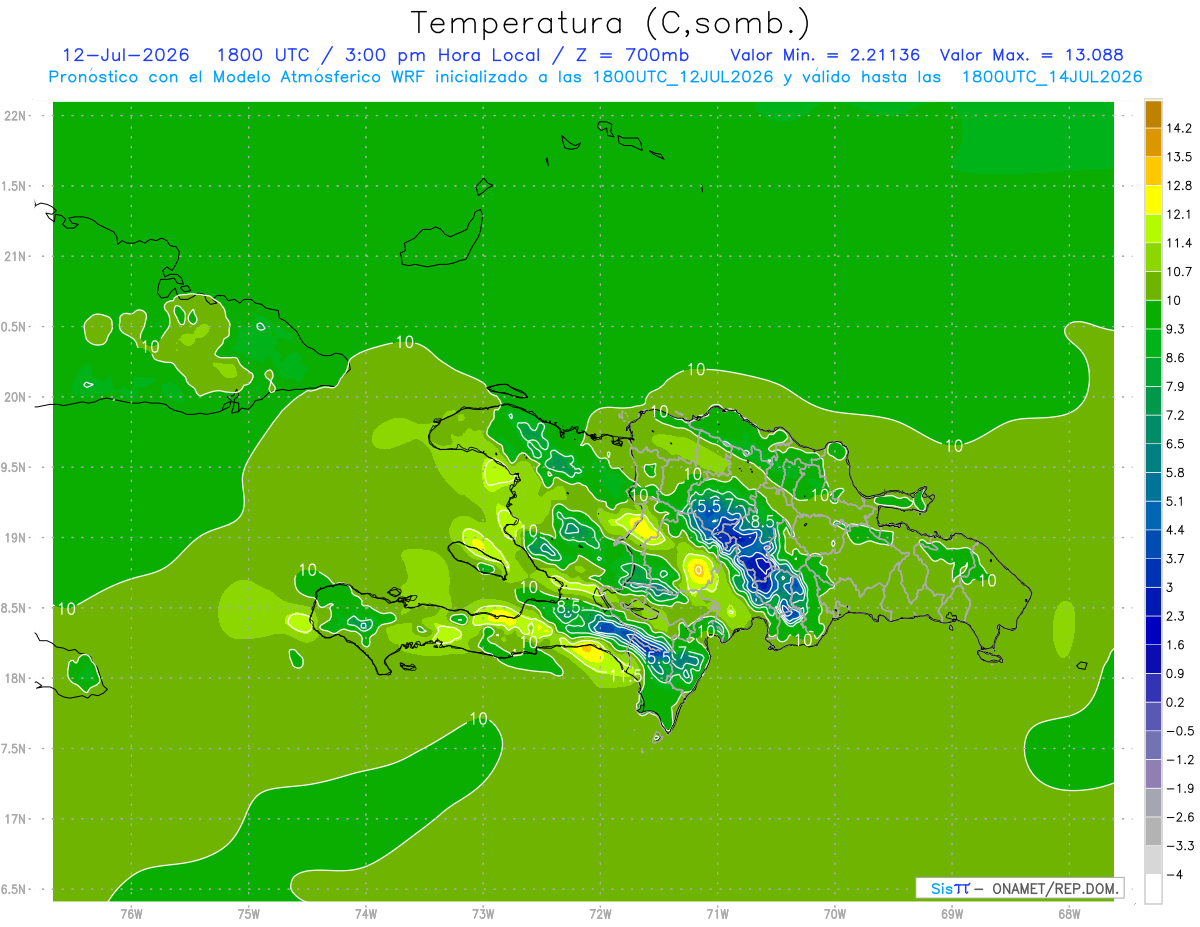Click the "11.5" contour label on the map
The image size is (1200, 927).
[625, 677]
